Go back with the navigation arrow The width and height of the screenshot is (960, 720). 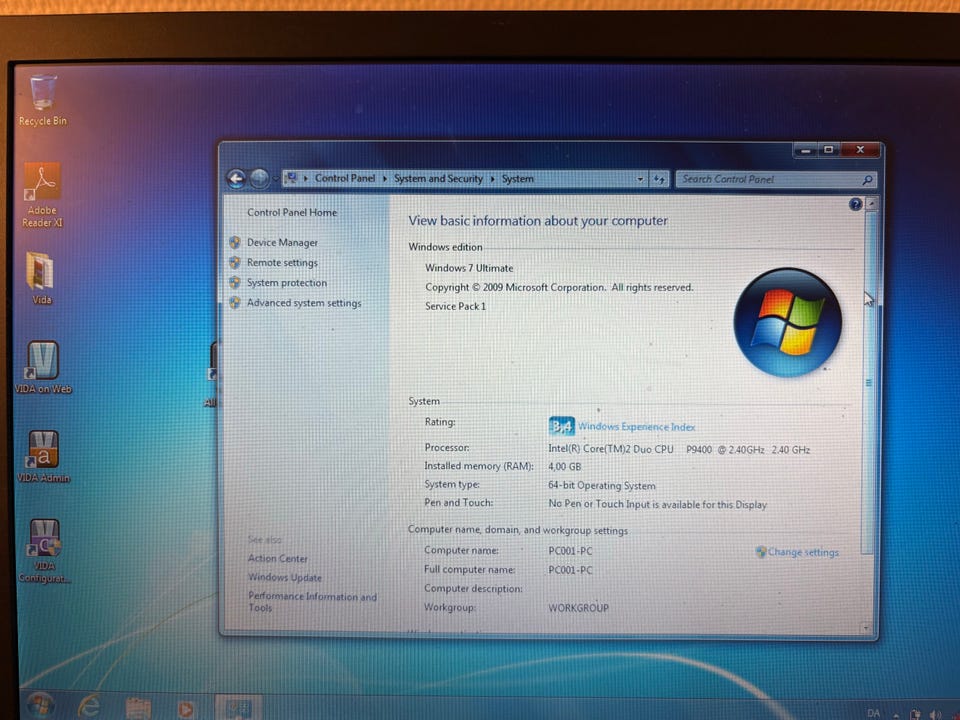coord(236,179)
